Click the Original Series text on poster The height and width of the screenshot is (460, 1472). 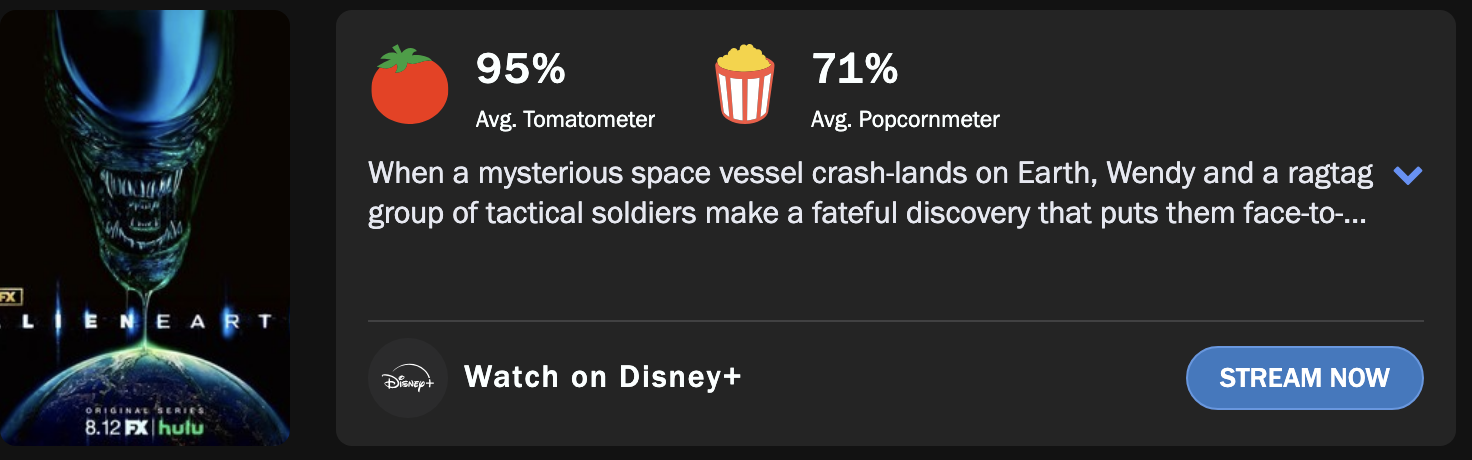point(145,410)
